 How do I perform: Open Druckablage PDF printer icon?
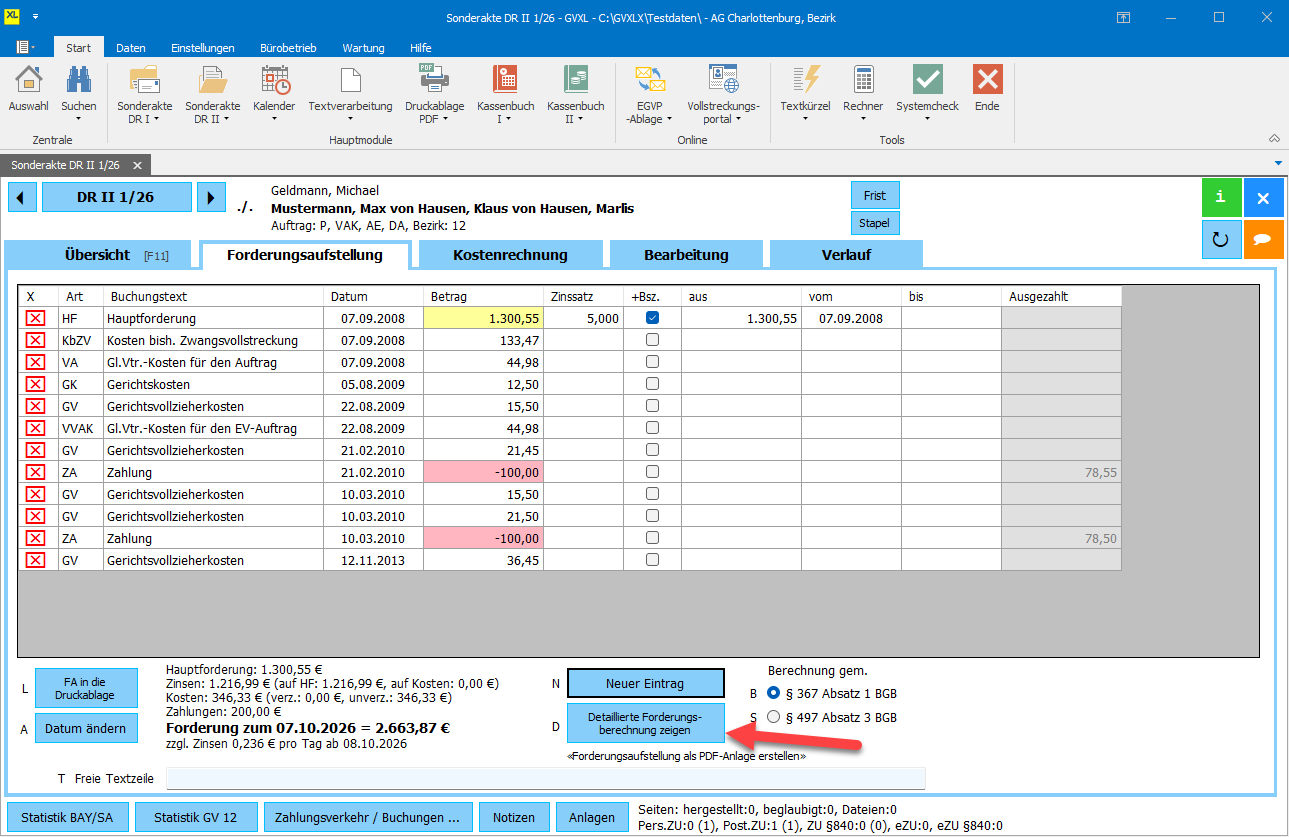(x=434, y=80)
